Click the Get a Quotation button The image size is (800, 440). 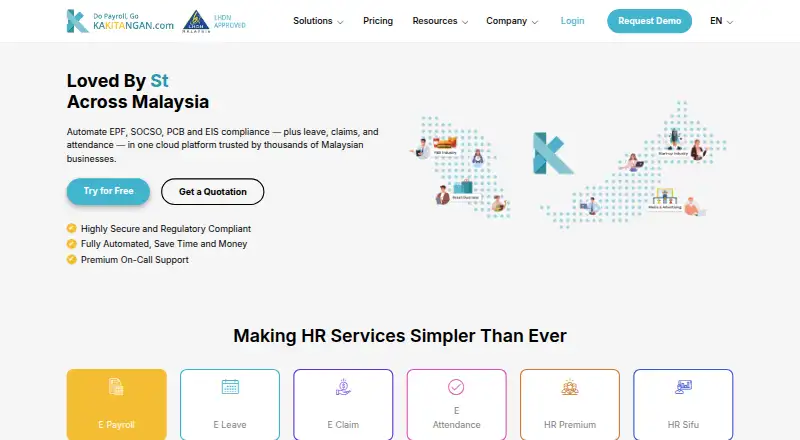coord(213,191)
